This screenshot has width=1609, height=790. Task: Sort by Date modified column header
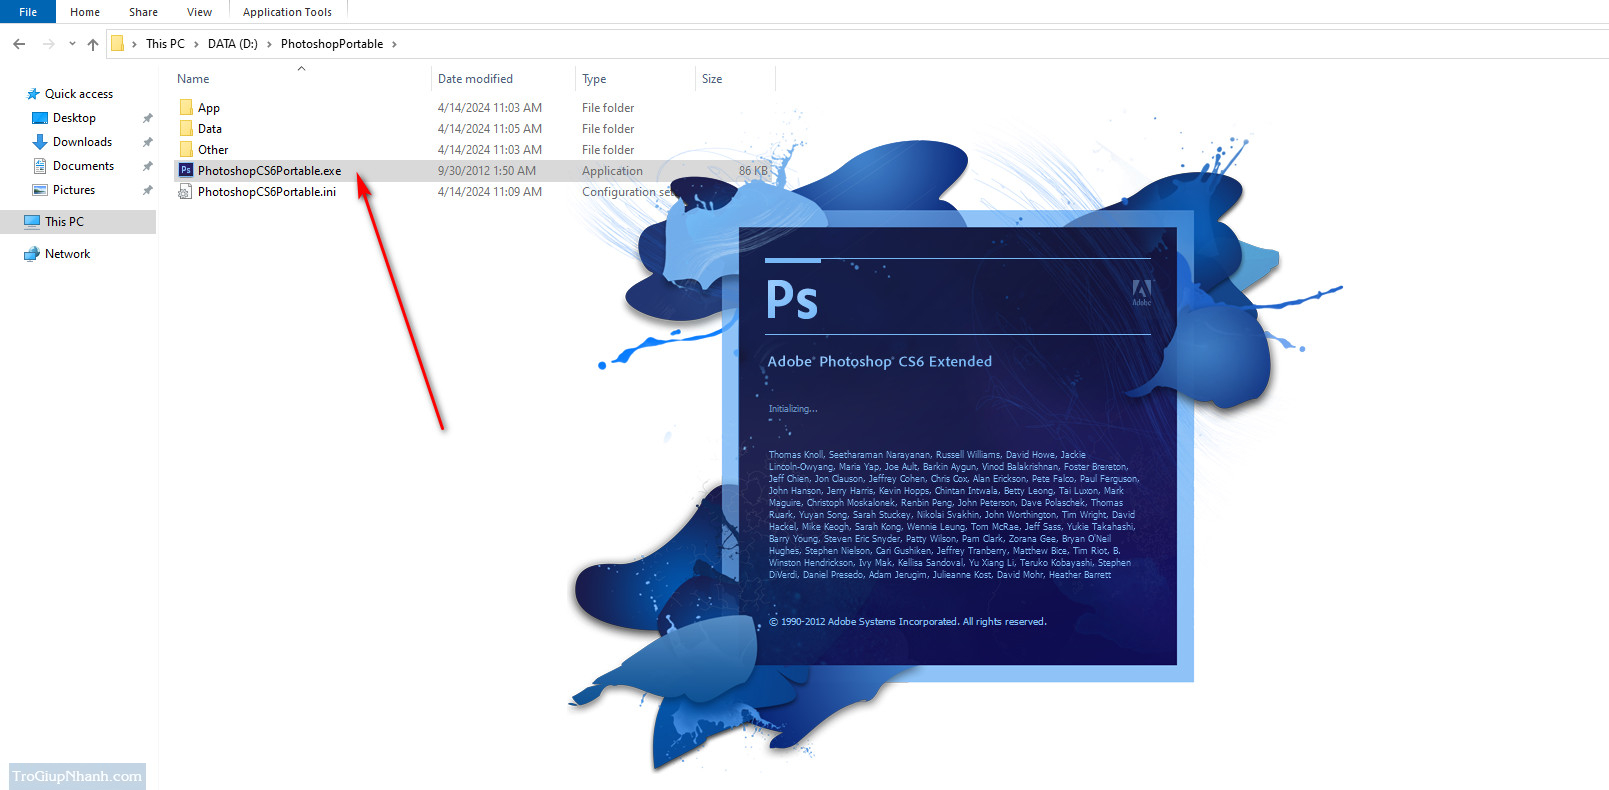pos(475,79)
